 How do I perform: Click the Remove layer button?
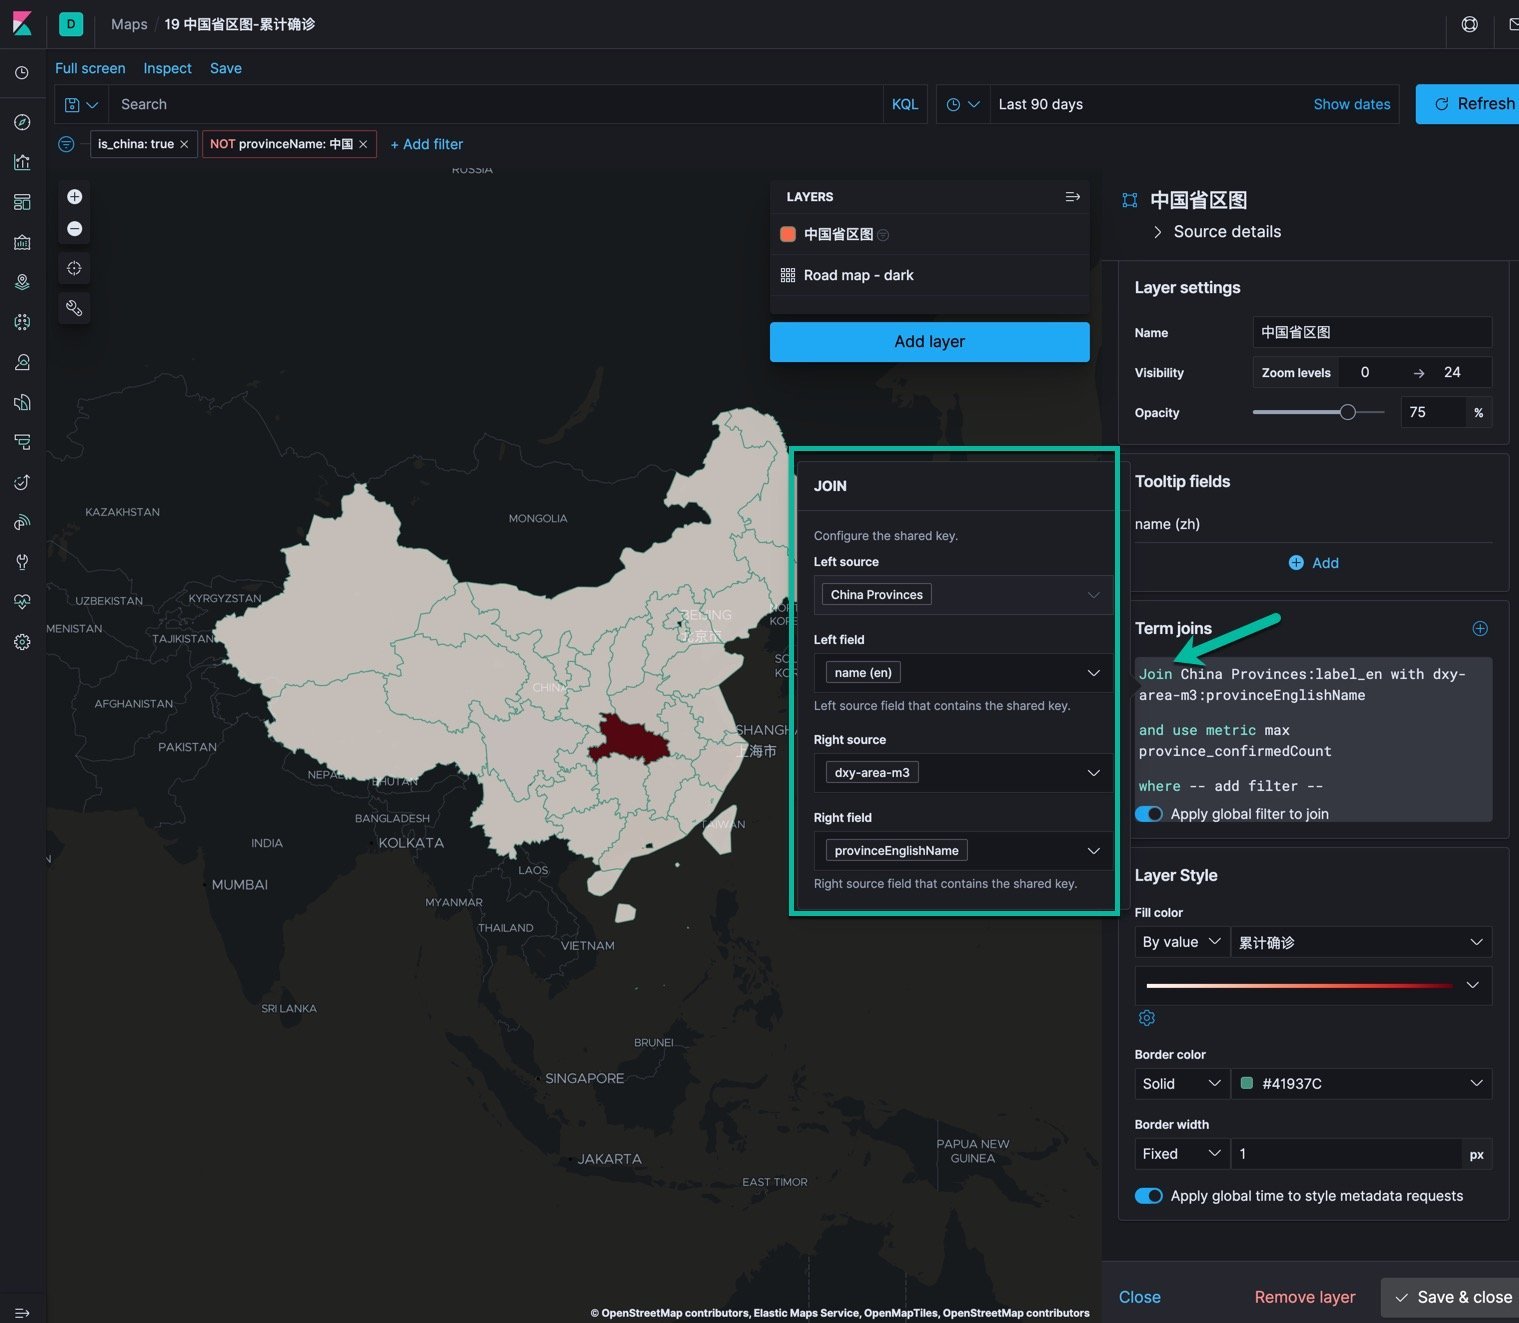1304,1297
